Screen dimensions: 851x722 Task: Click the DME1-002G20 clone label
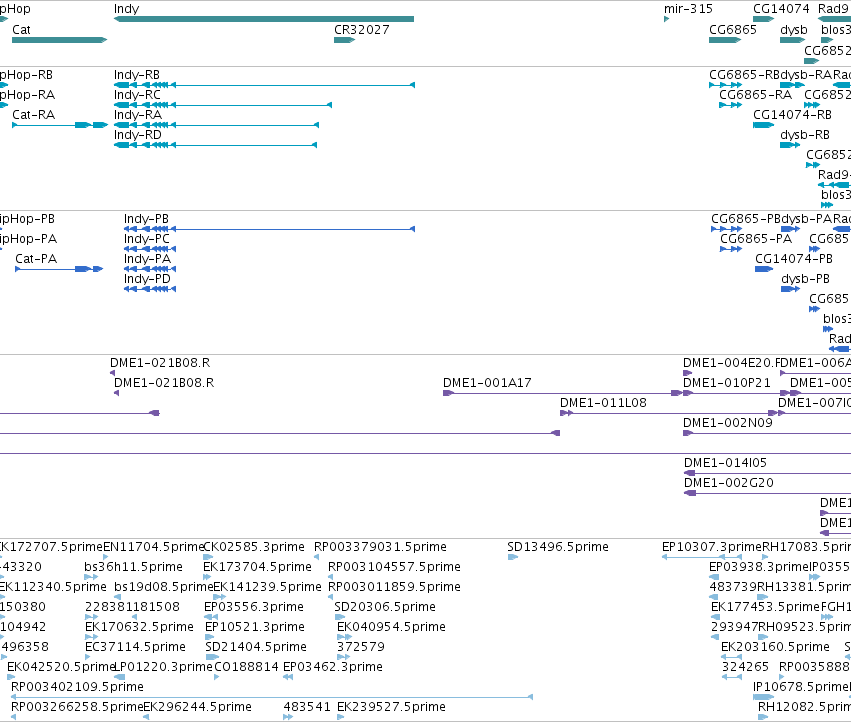(x=729, y=483)
